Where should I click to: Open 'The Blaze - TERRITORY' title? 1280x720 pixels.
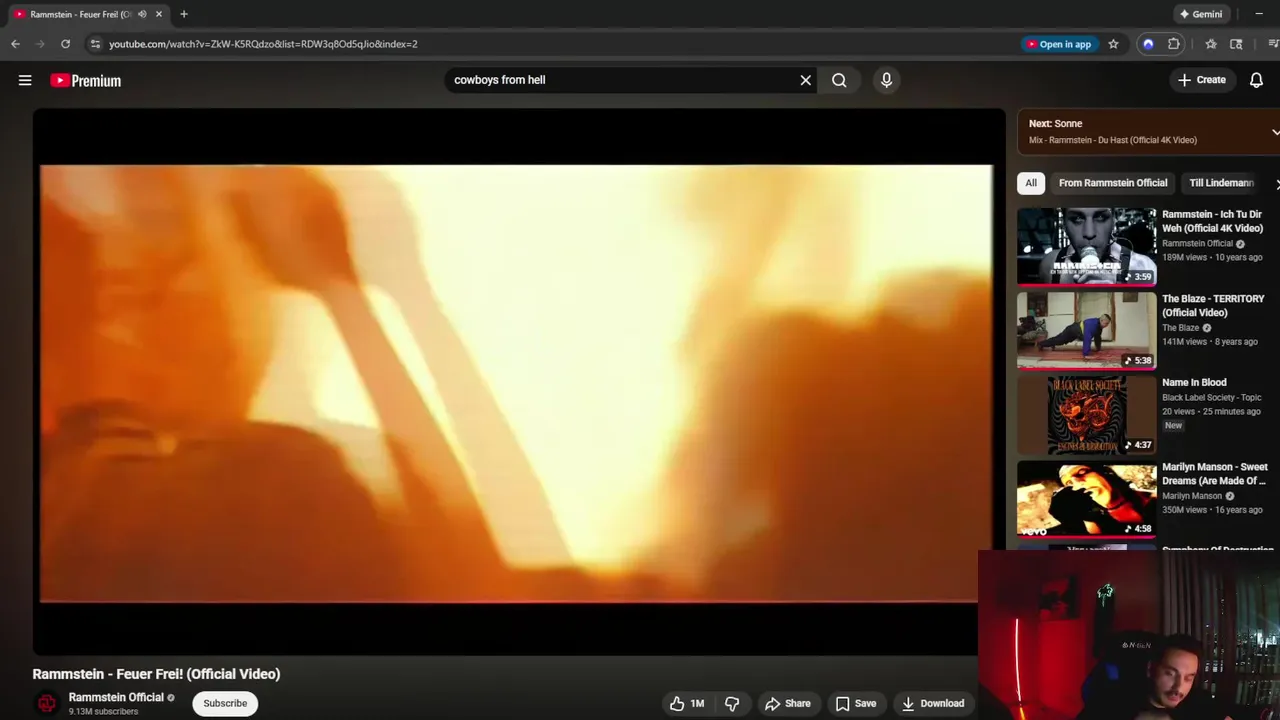pyautogui.click(x=1213, y=305)
